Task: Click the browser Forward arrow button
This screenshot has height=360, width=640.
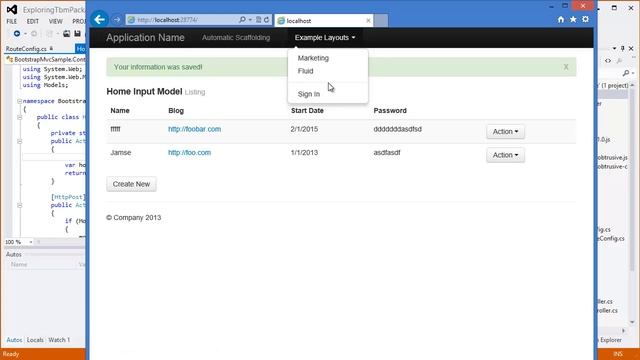Action: pos(117,19)
